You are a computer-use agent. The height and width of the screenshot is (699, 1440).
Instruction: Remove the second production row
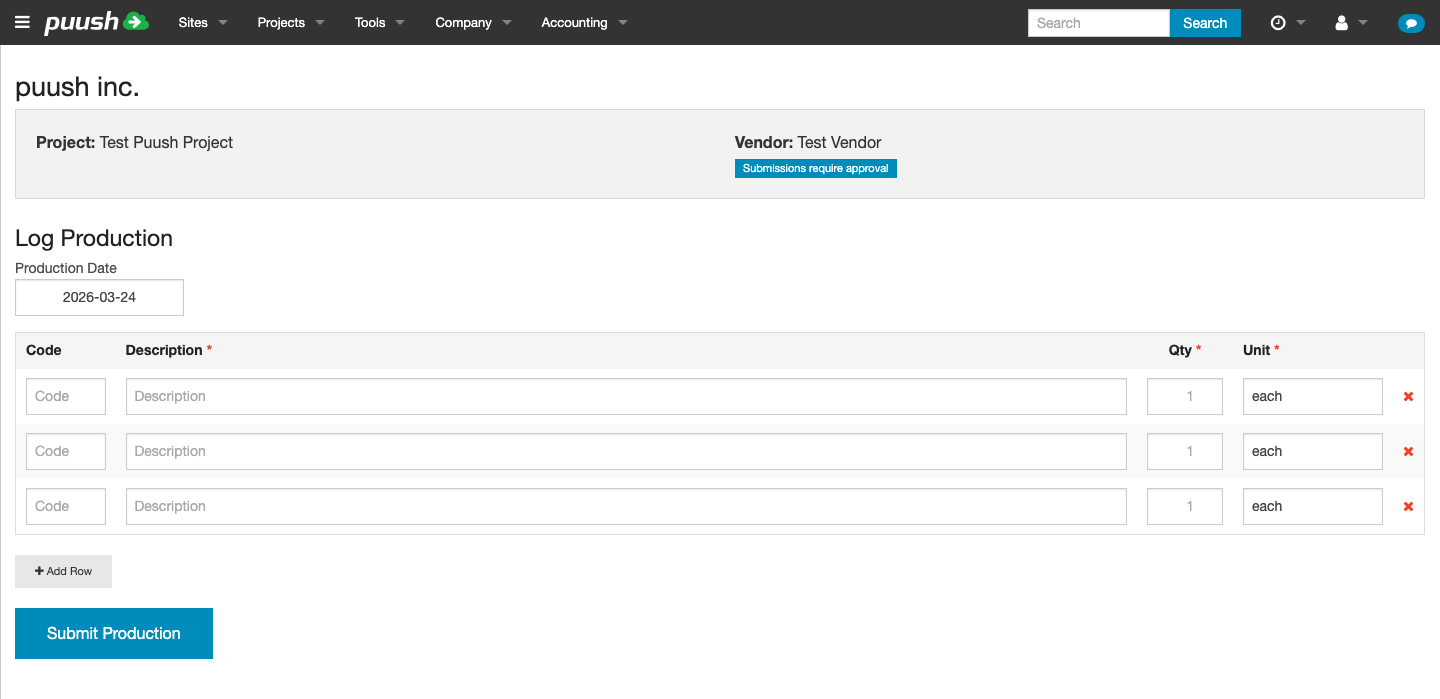click(1407, 451)
